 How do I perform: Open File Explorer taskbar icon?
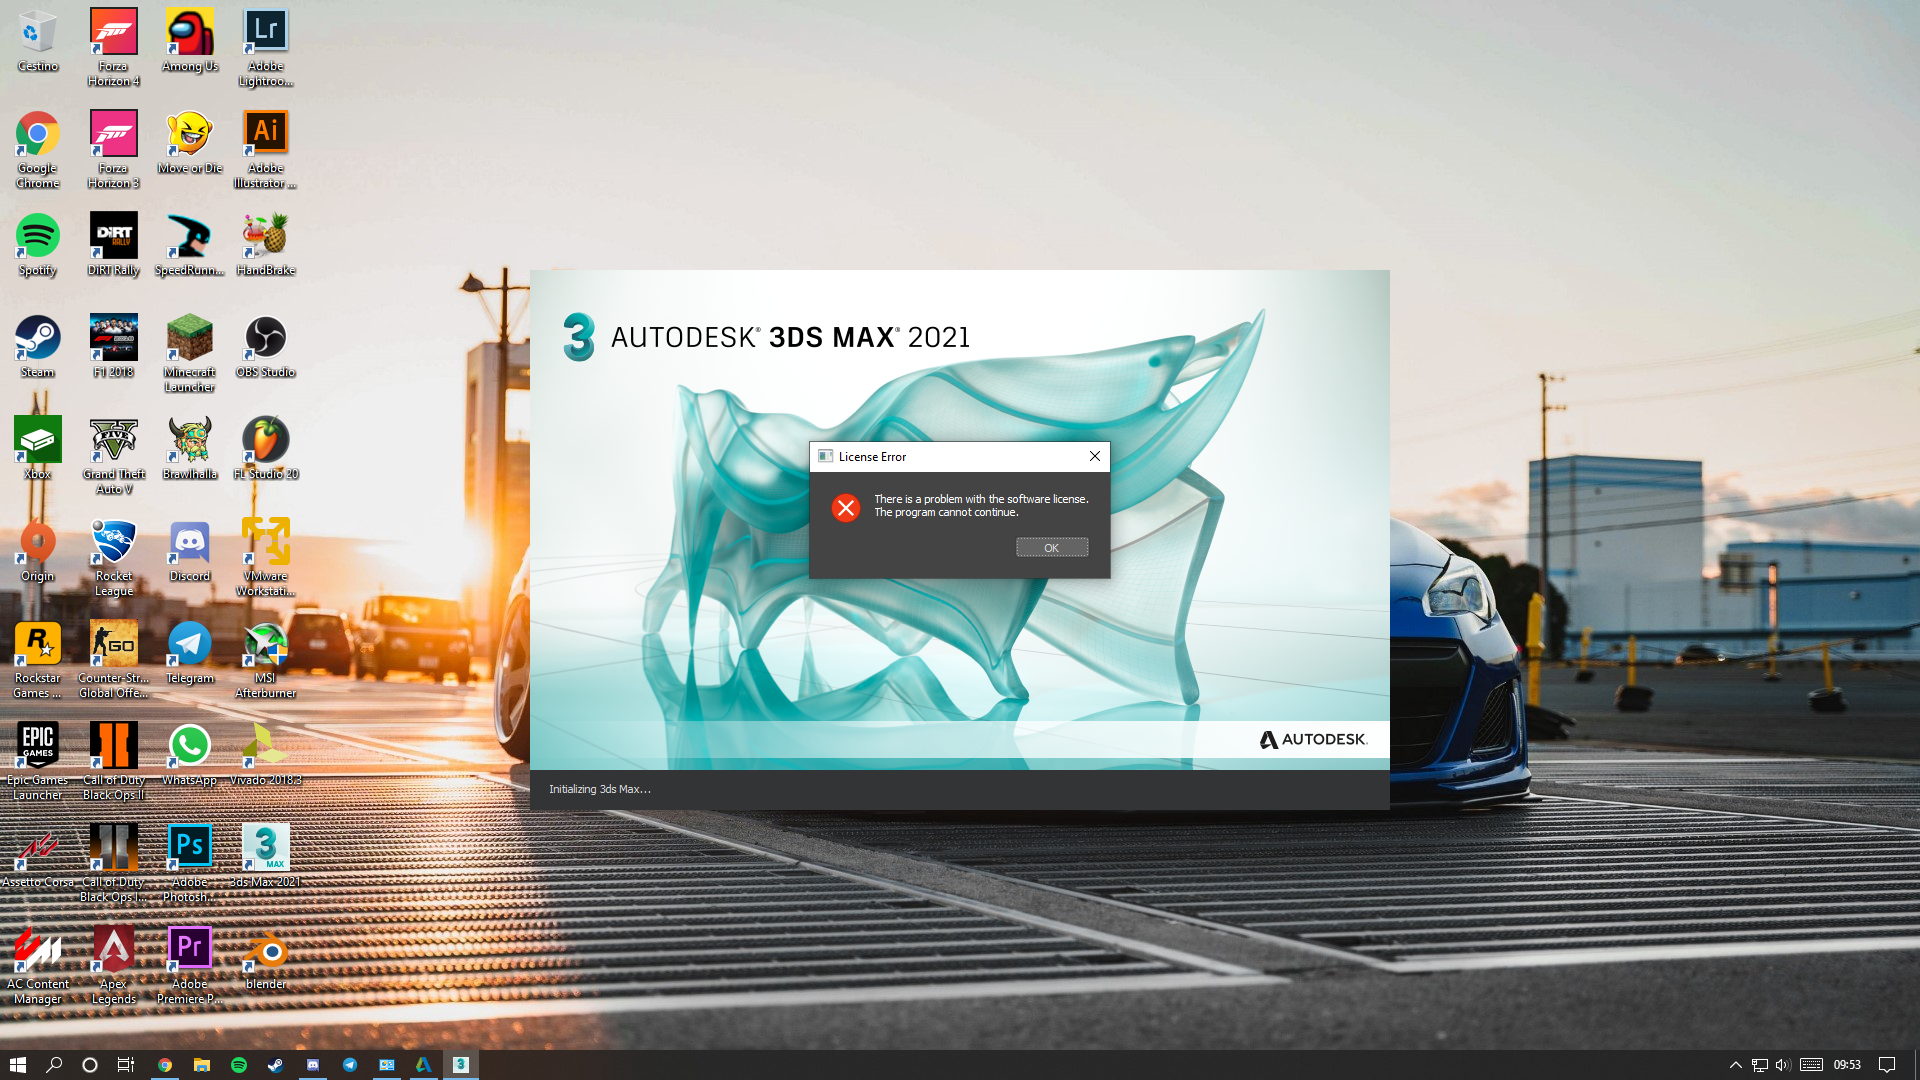click(x=202, y=1064)
